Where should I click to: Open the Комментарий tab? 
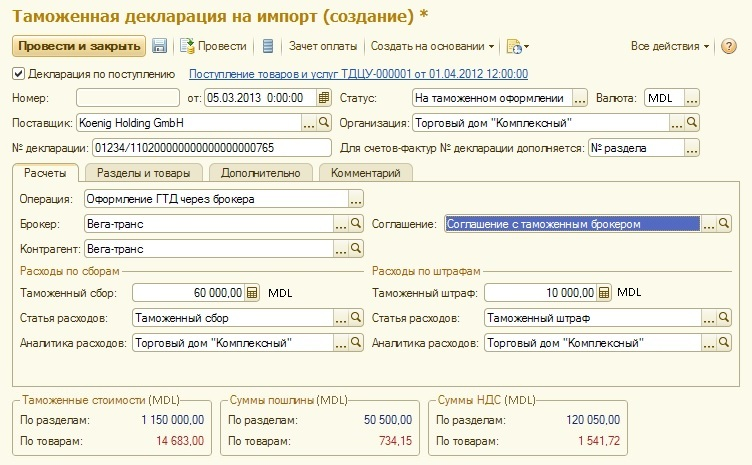click(x=366, y=173)
